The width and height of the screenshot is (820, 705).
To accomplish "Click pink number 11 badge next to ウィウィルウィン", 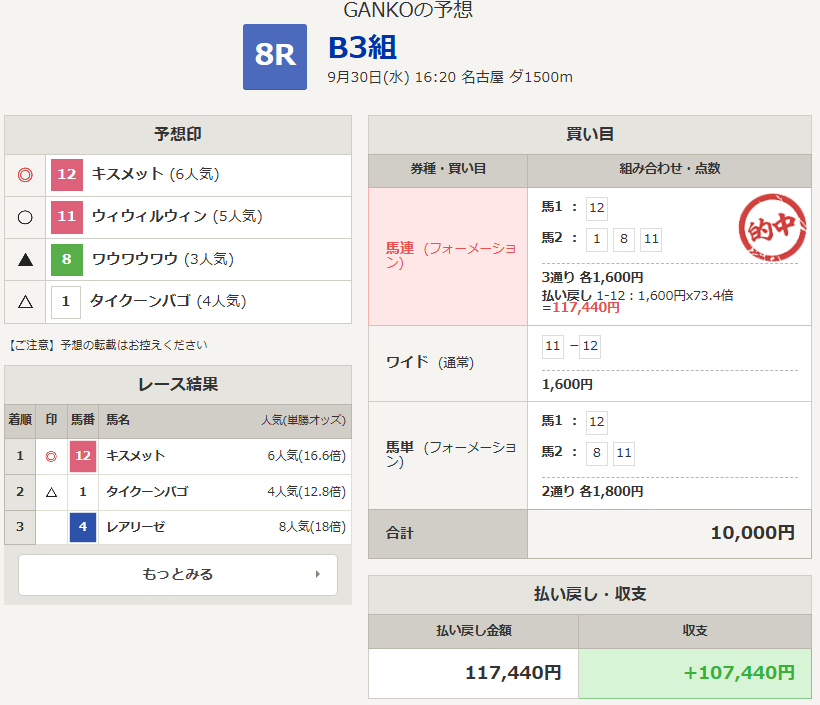I will (66, 217).
